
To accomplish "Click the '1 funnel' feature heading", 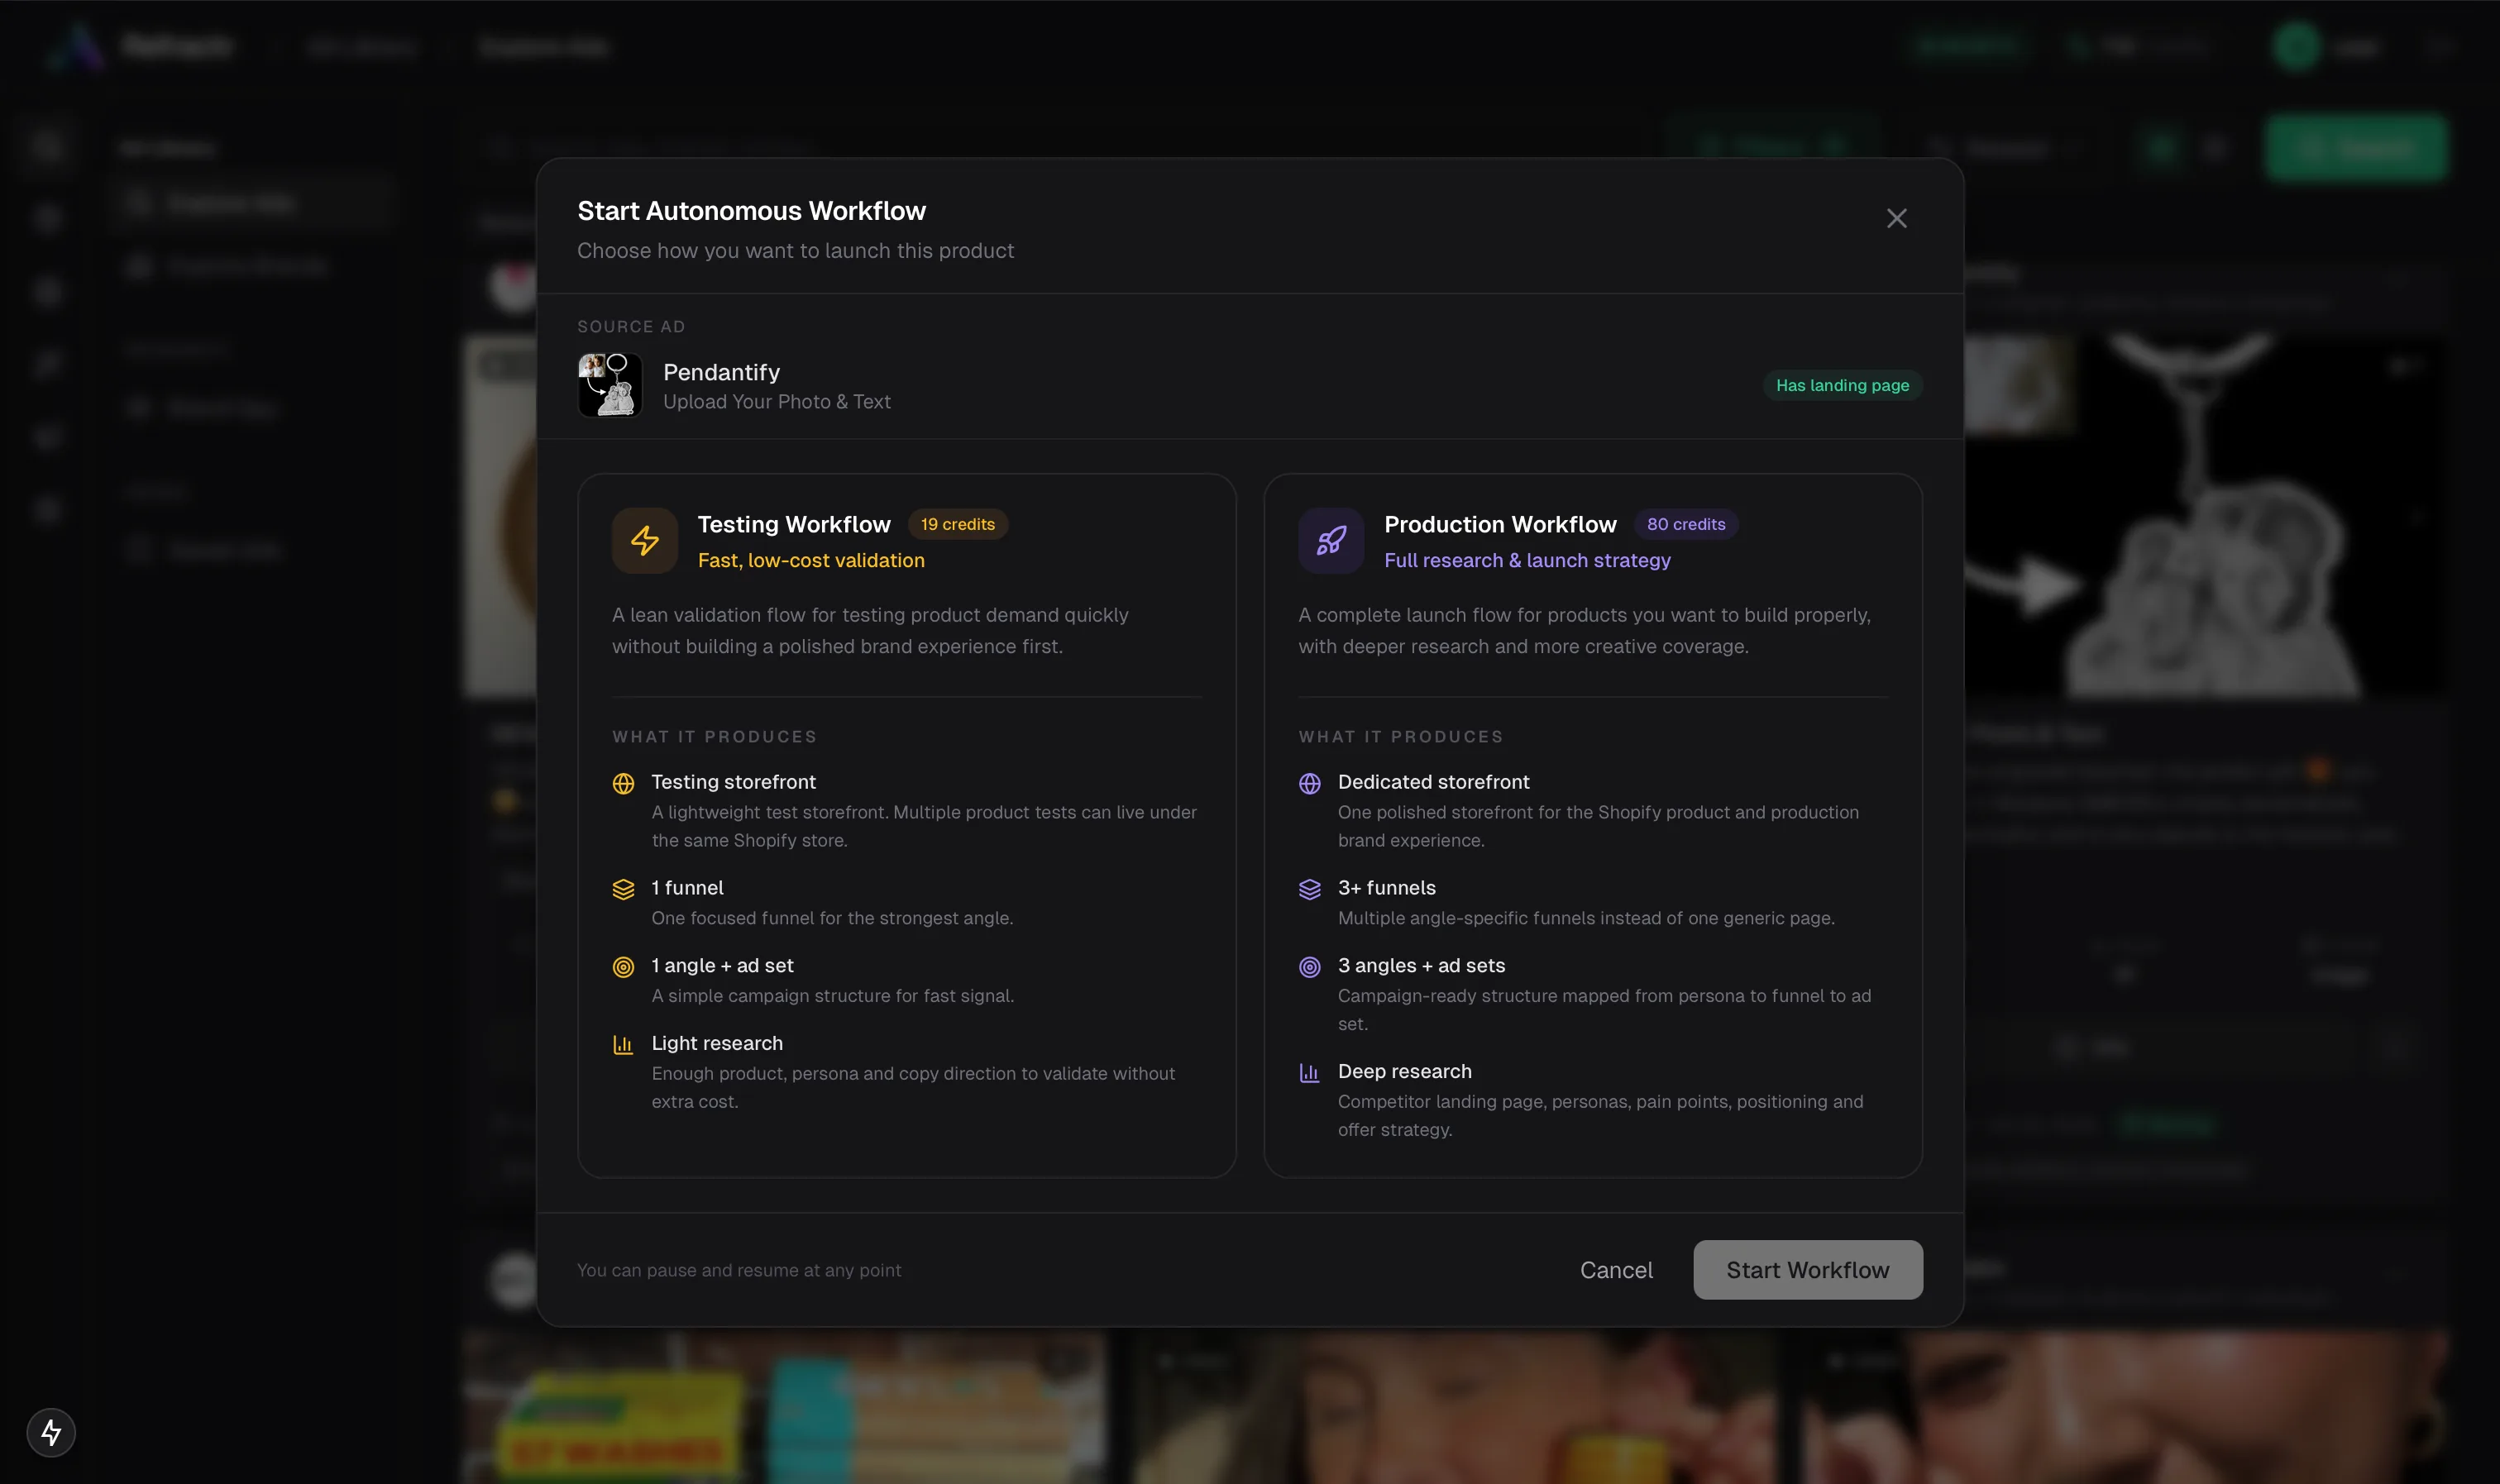I will coord(687,888).
